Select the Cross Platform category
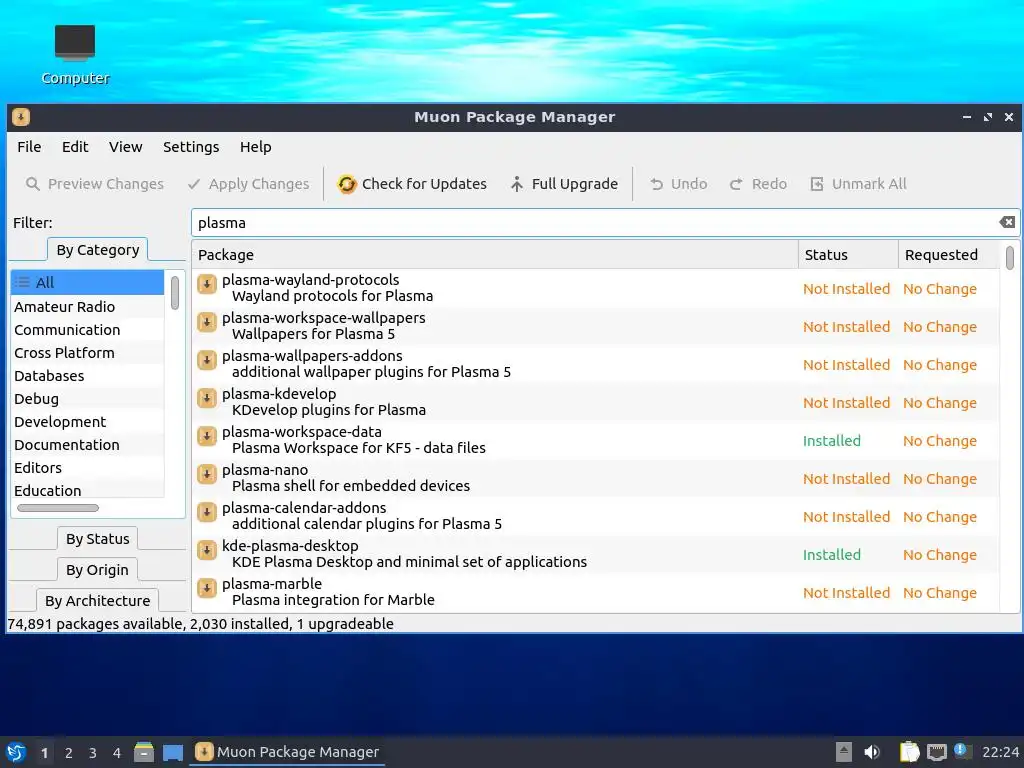The width and height of the screenshot is (1024, 768). pyautogui.click(x=87, y=353)
